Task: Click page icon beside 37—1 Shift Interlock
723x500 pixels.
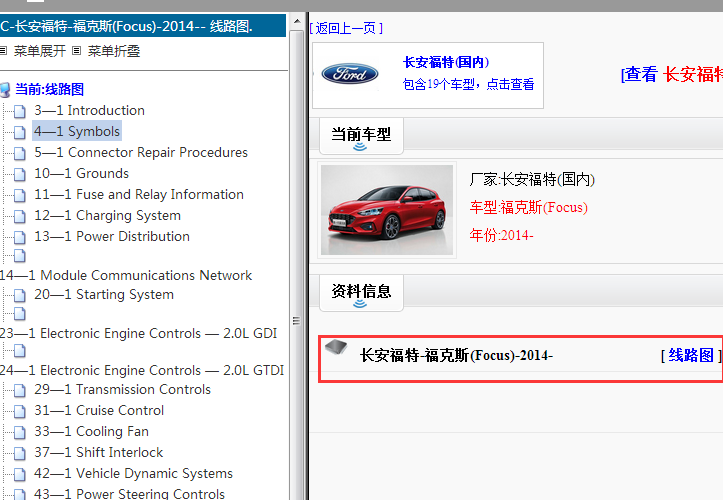Action: click(19, 453)
